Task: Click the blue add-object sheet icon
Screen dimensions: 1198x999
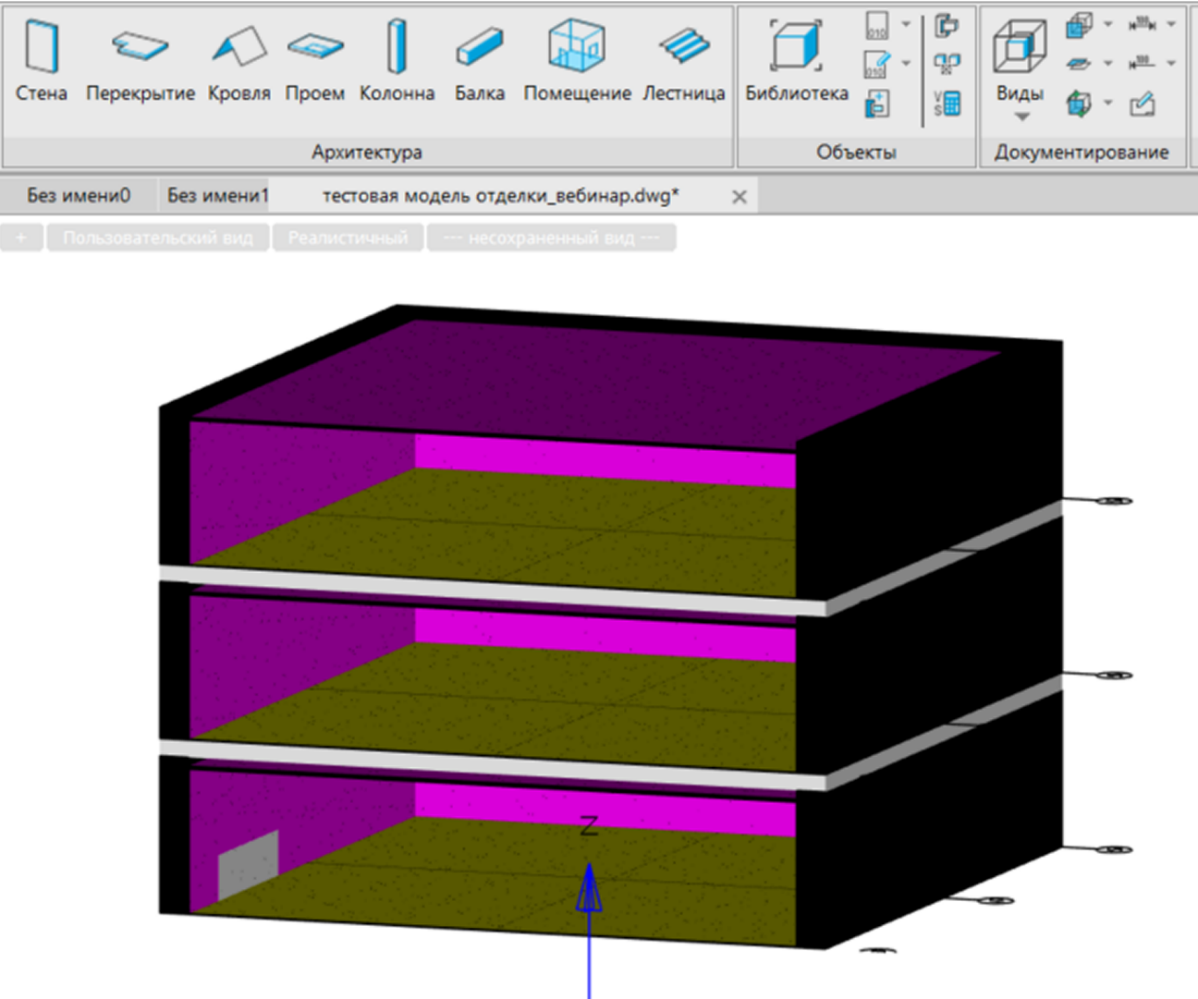Action: tap(877, 104)
